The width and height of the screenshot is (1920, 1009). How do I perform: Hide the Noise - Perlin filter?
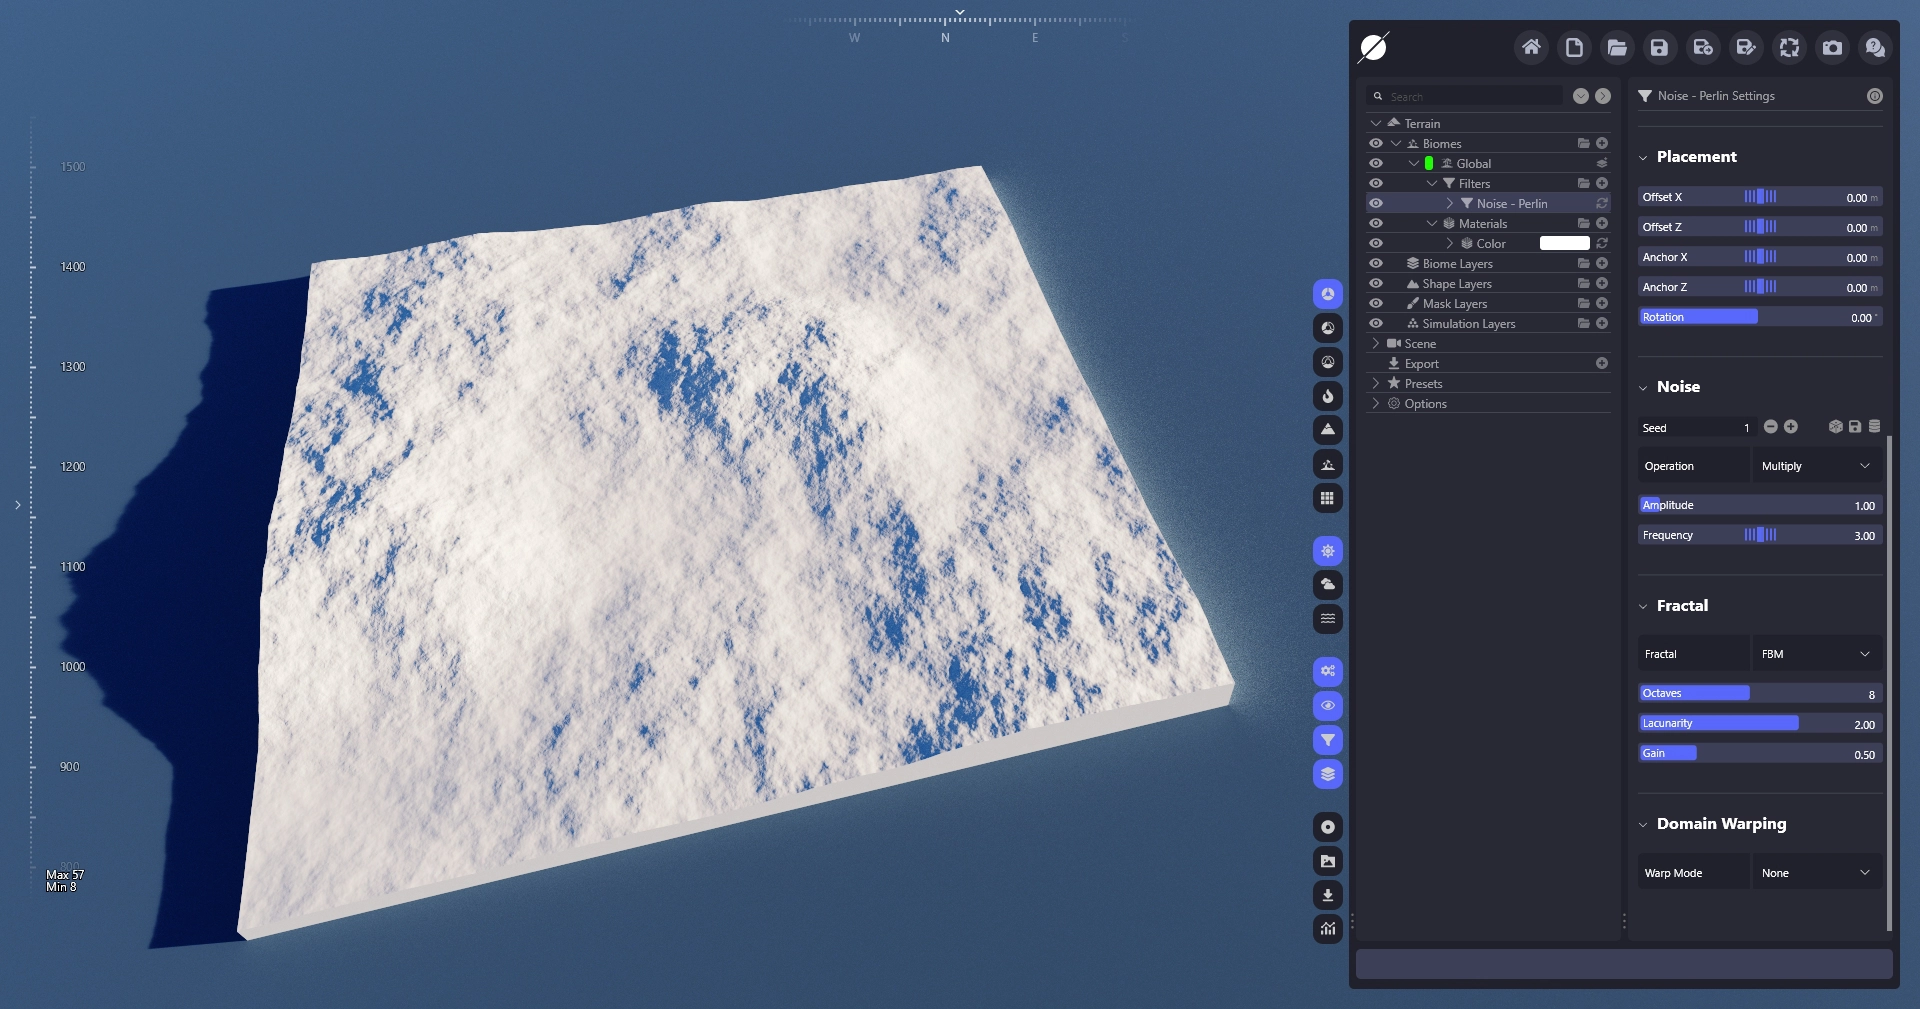(1376, 203)
